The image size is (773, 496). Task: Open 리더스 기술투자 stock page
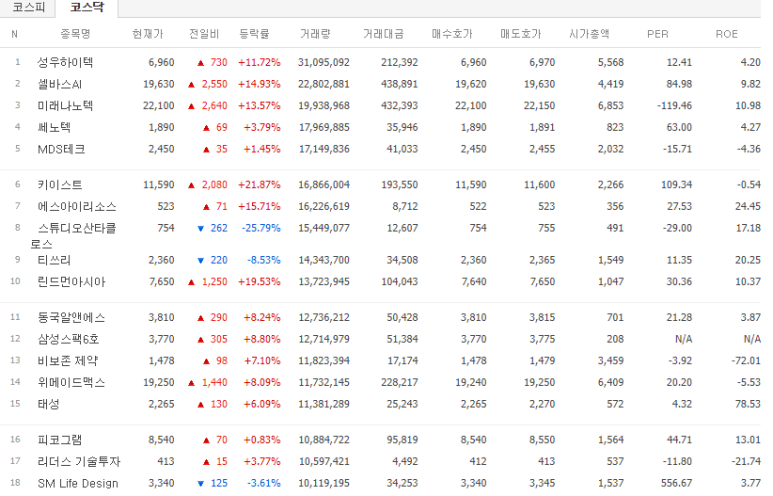coord(79,462)
